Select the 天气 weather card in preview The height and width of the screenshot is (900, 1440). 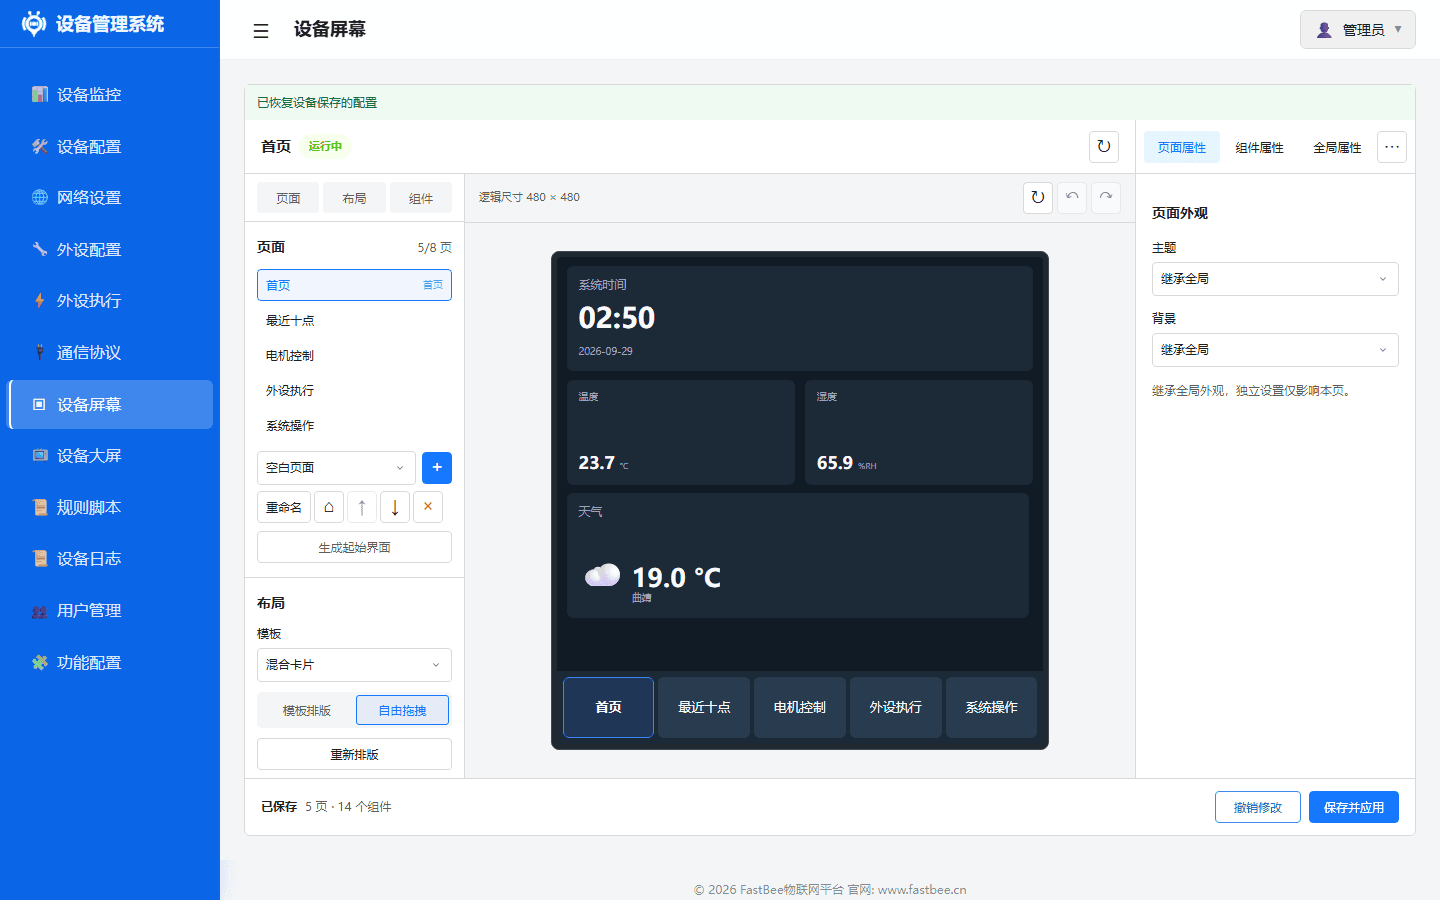[x=798, y=555]
